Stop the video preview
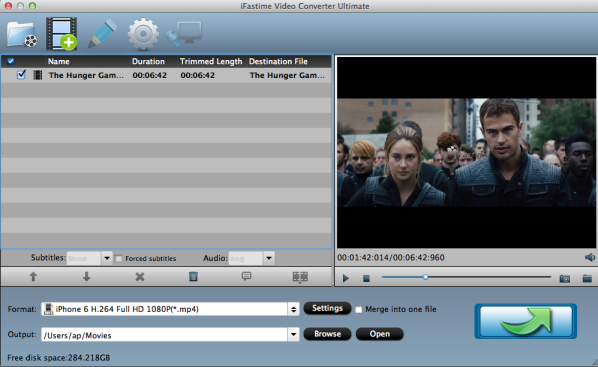This screenshot has height=367, width=598. pos(367,278)
